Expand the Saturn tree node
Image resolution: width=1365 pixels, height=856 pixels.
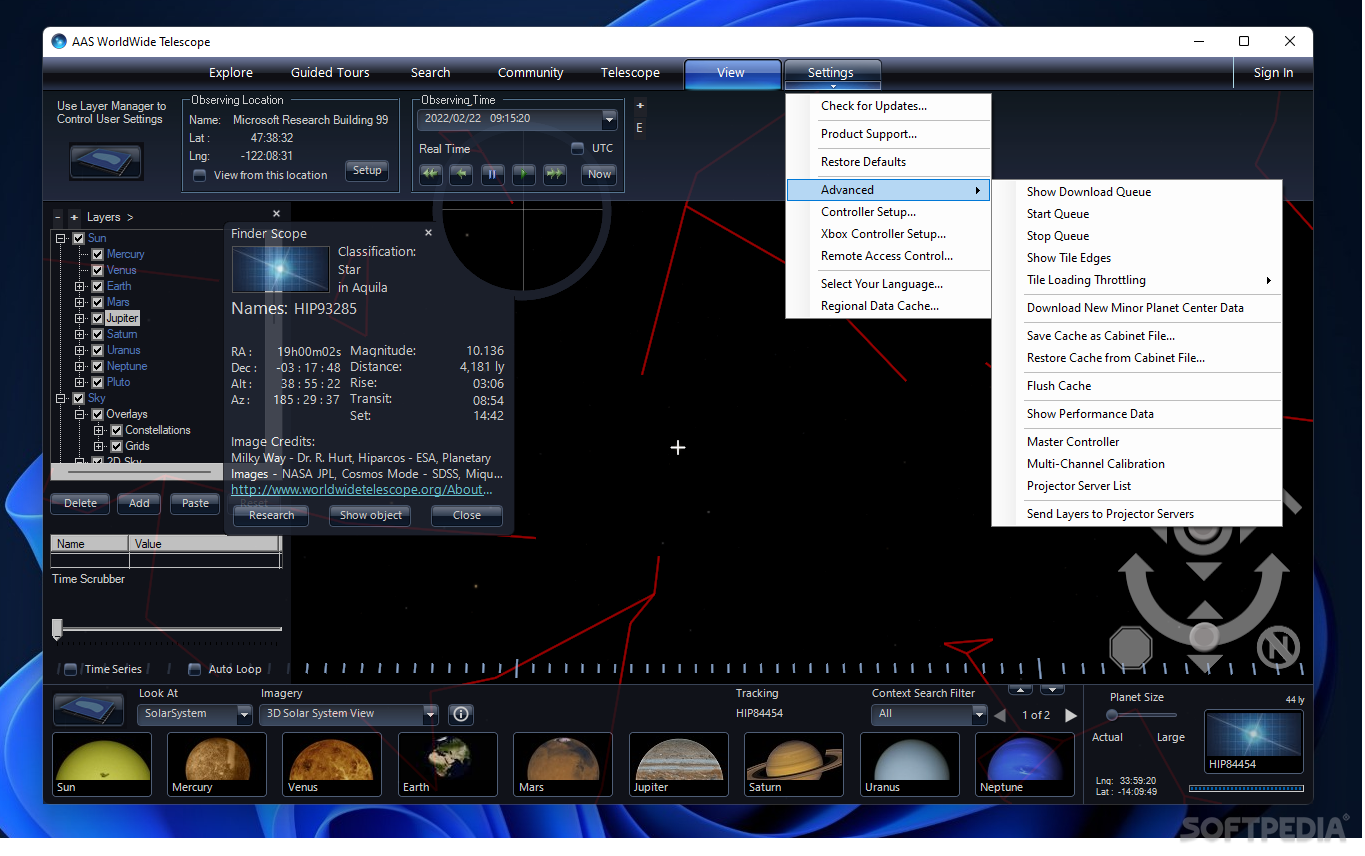(80, 334)
